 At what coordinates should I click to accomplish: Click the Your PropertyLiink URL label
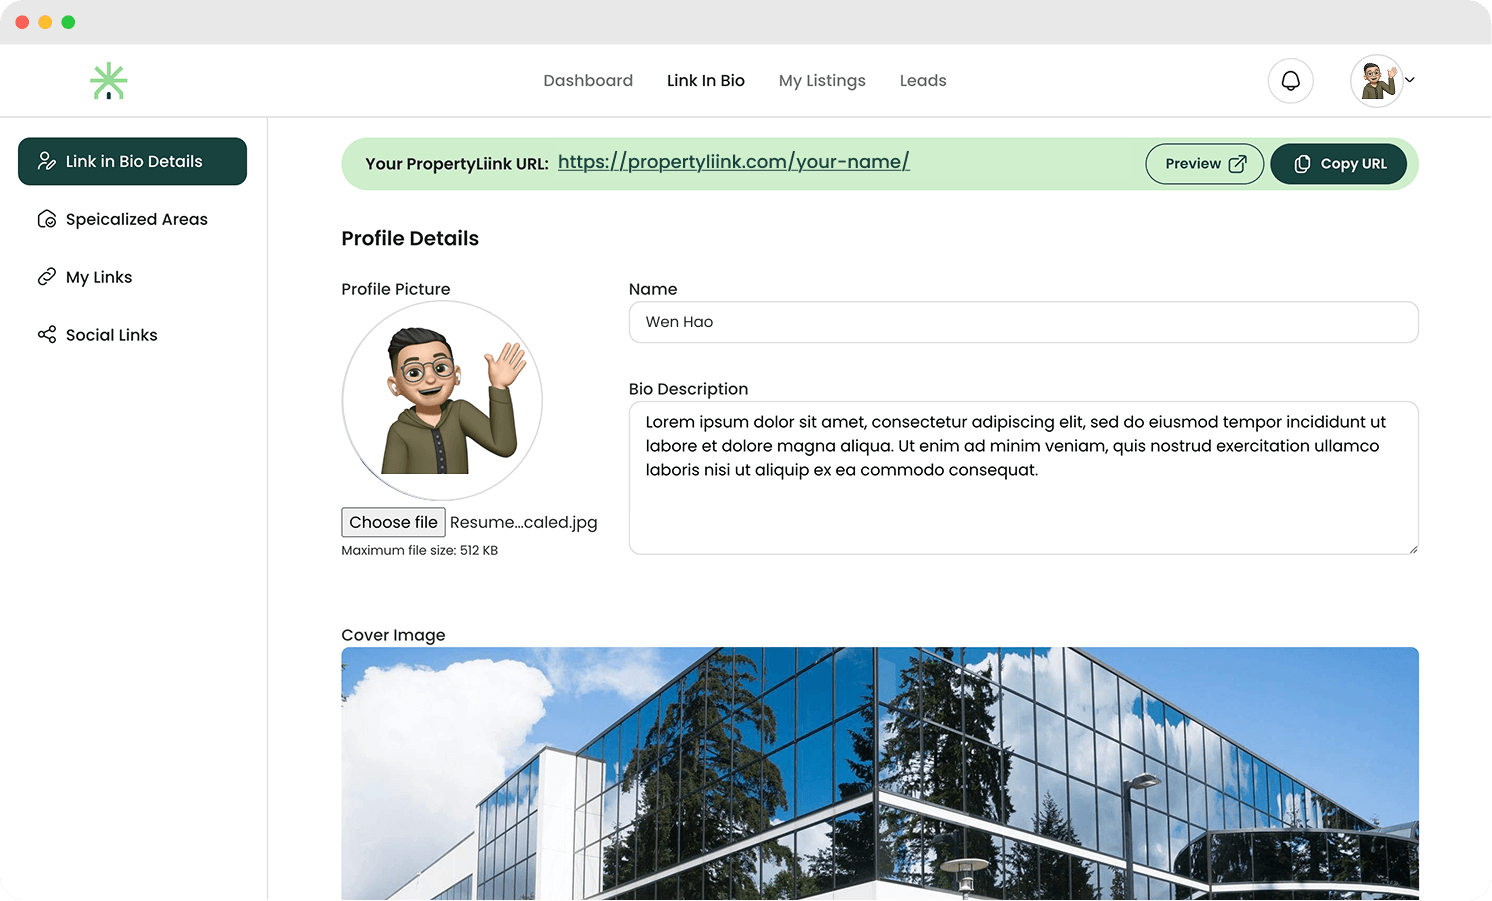456,164
